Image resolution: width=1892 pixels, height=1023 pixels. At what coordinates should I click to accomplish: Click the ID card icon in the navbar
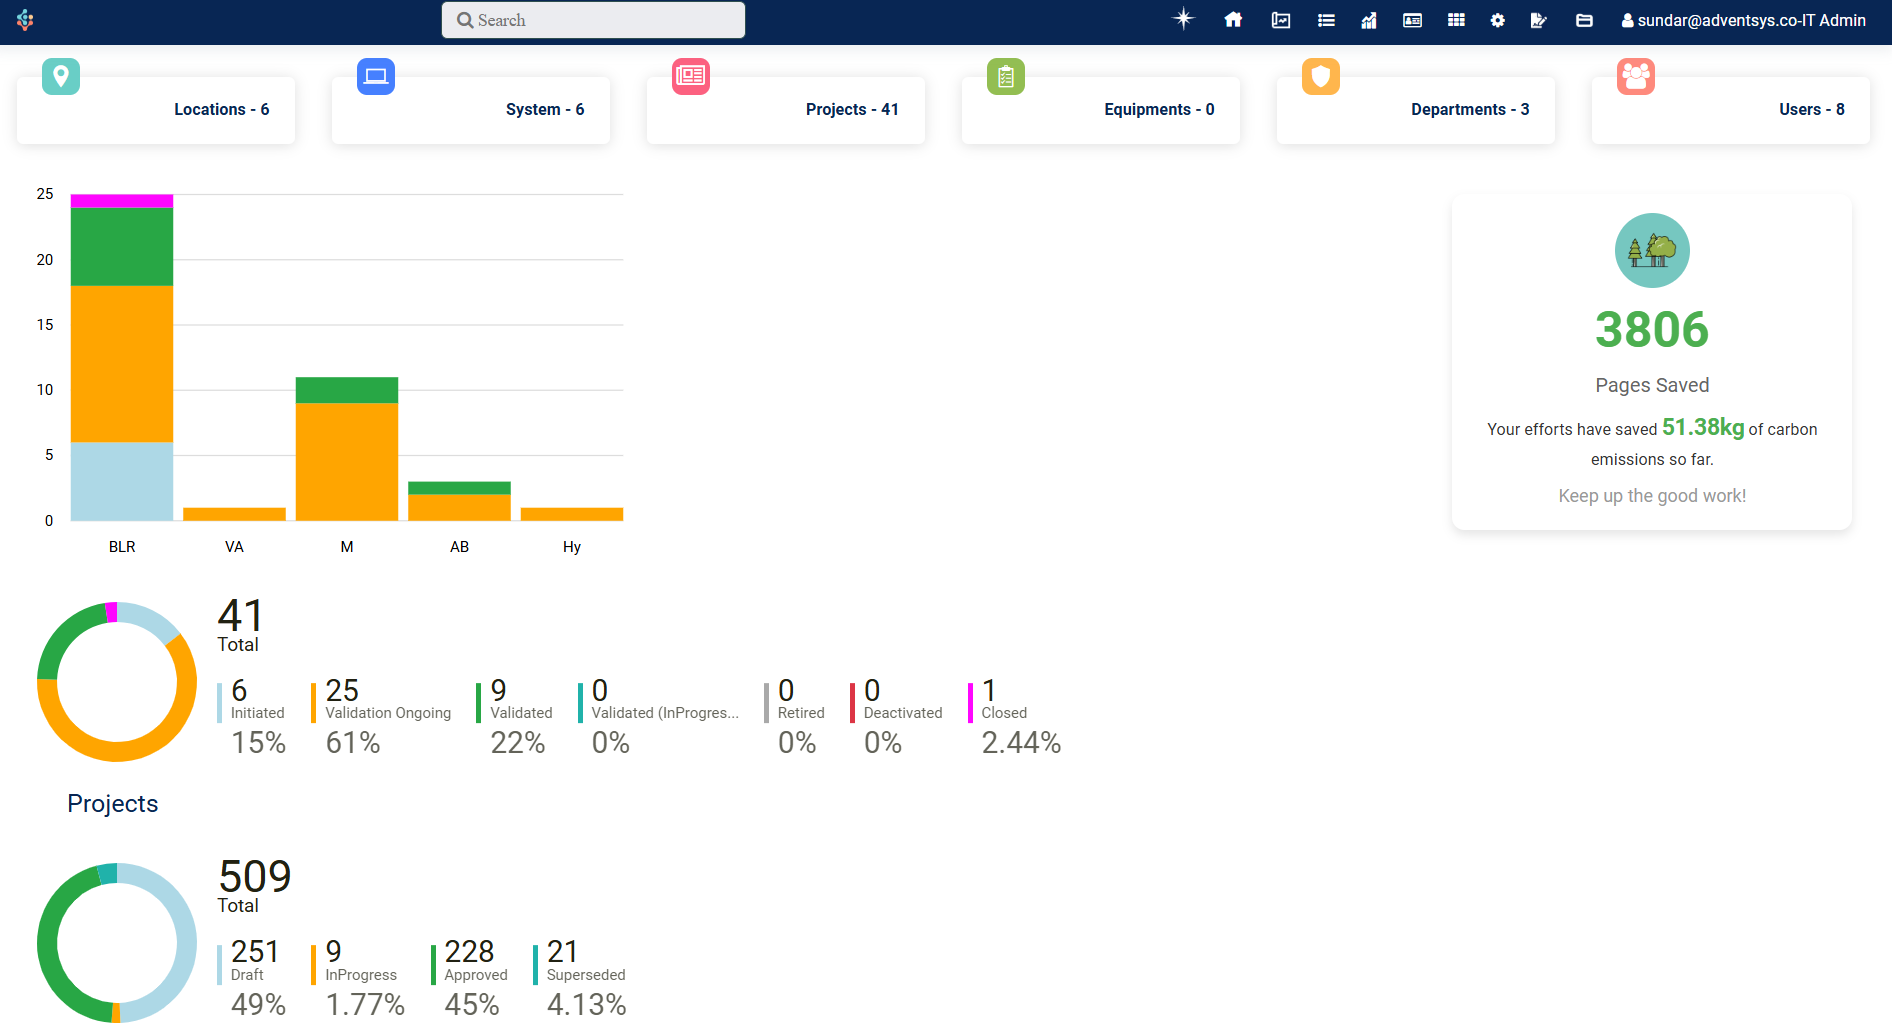coord(1412,19)
